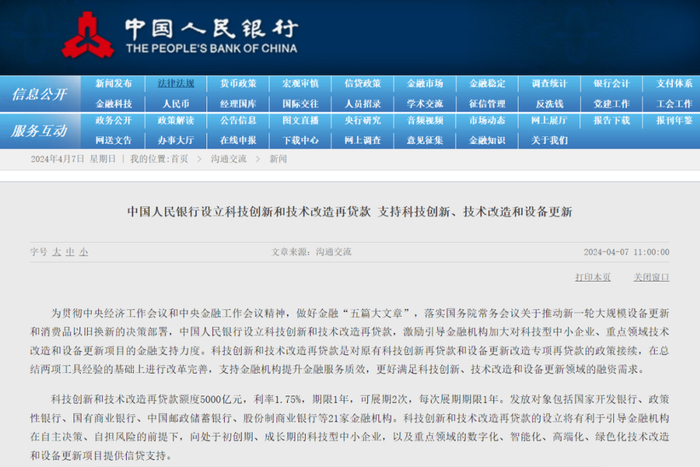
Task: Click the 沟通交流 breadcrumb link
Action: (229, 159)
